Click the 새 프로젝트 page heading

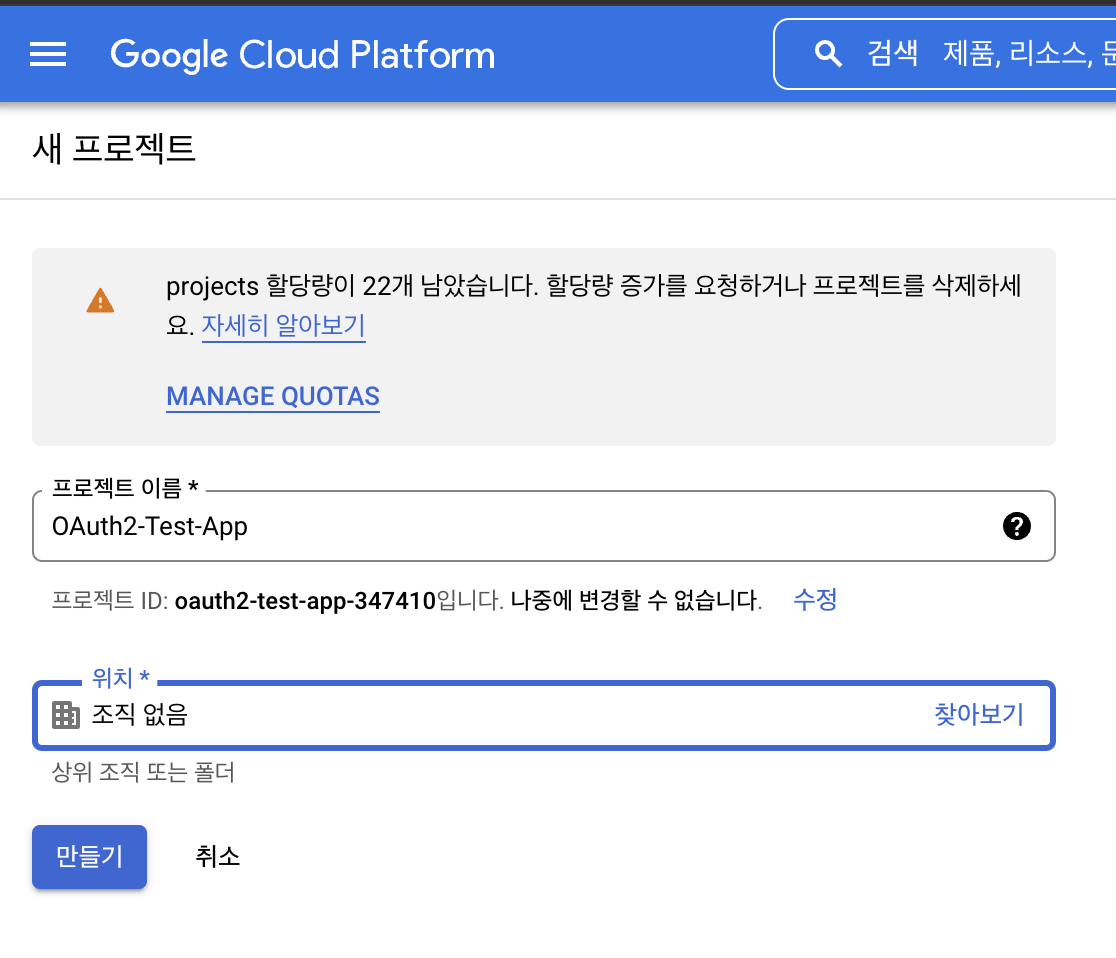pos(115,149)
